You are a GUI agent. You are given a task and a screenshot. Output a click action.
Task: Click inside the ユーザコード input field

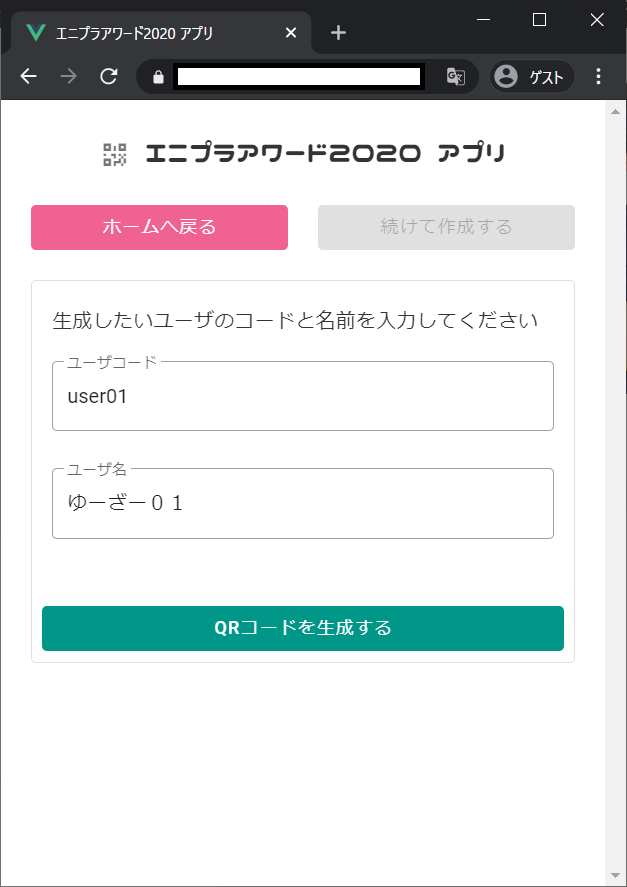coord(303,396)
